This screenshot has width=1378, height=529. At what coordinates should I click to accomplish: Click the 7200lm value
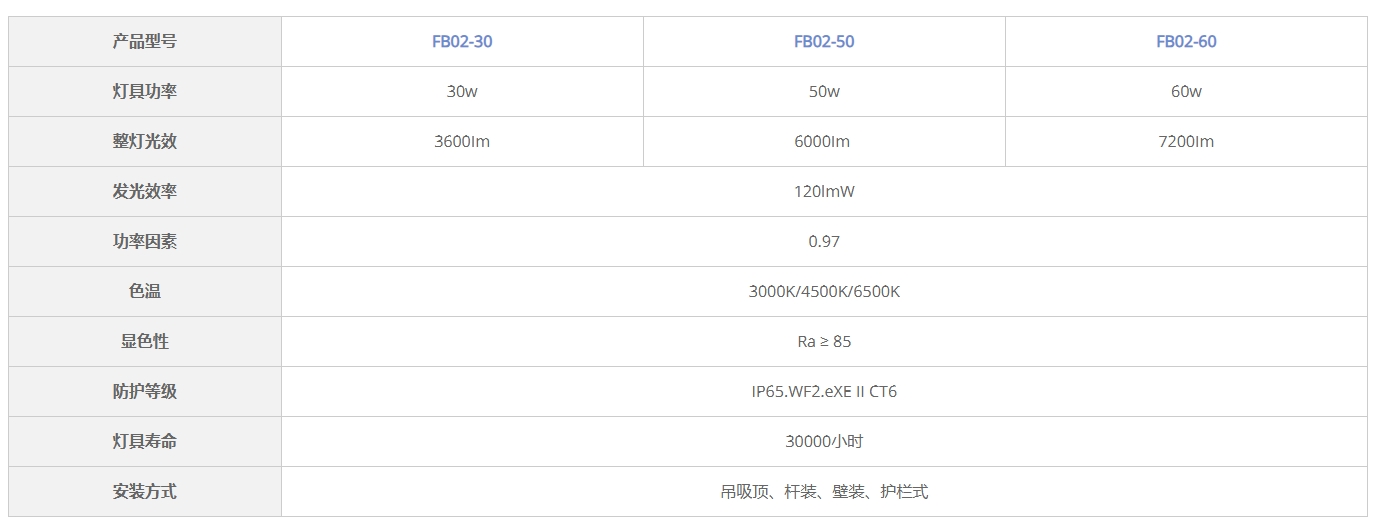click(1186, 142)
